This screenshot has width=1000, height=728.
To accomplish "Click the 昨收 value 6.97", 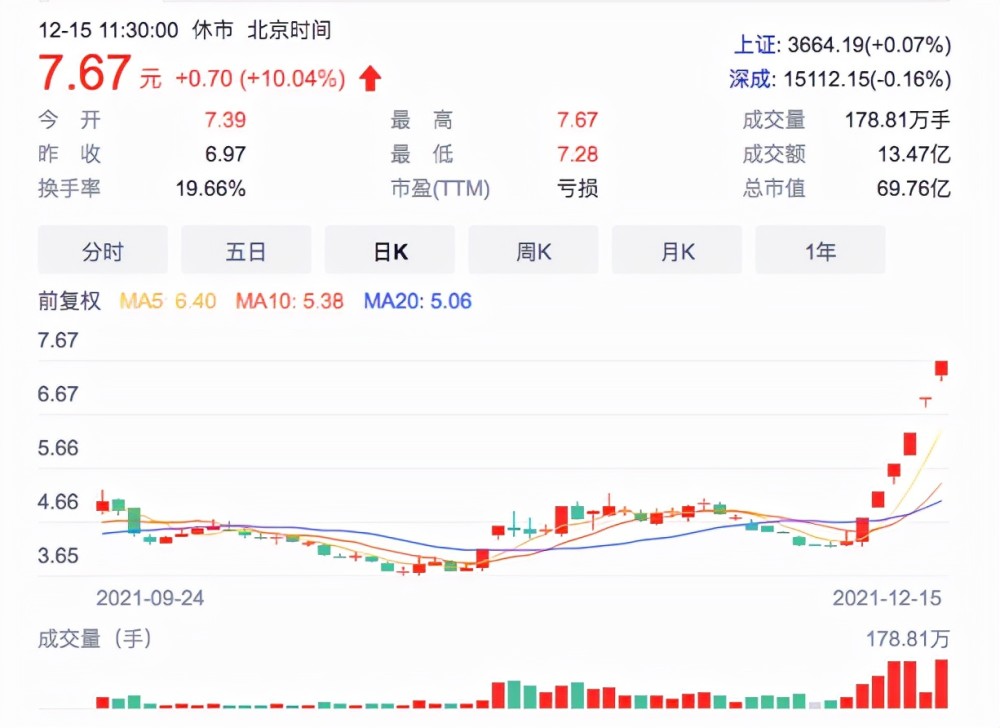I will pos(225,154).
